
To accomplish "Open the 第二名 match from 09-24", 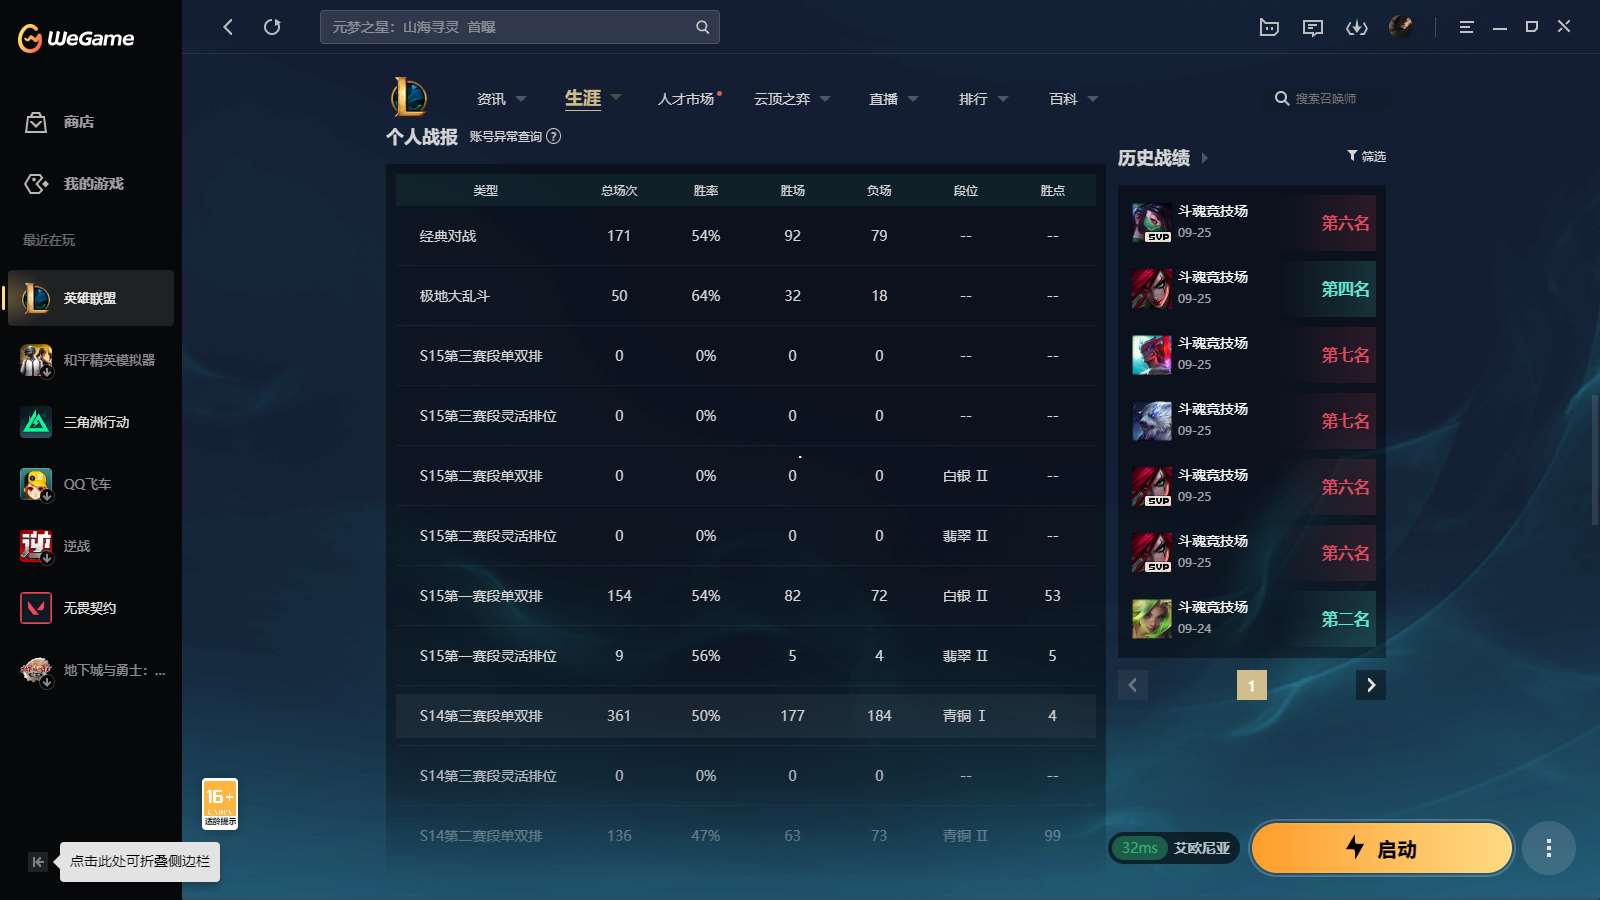I will tap(1252, 619).
